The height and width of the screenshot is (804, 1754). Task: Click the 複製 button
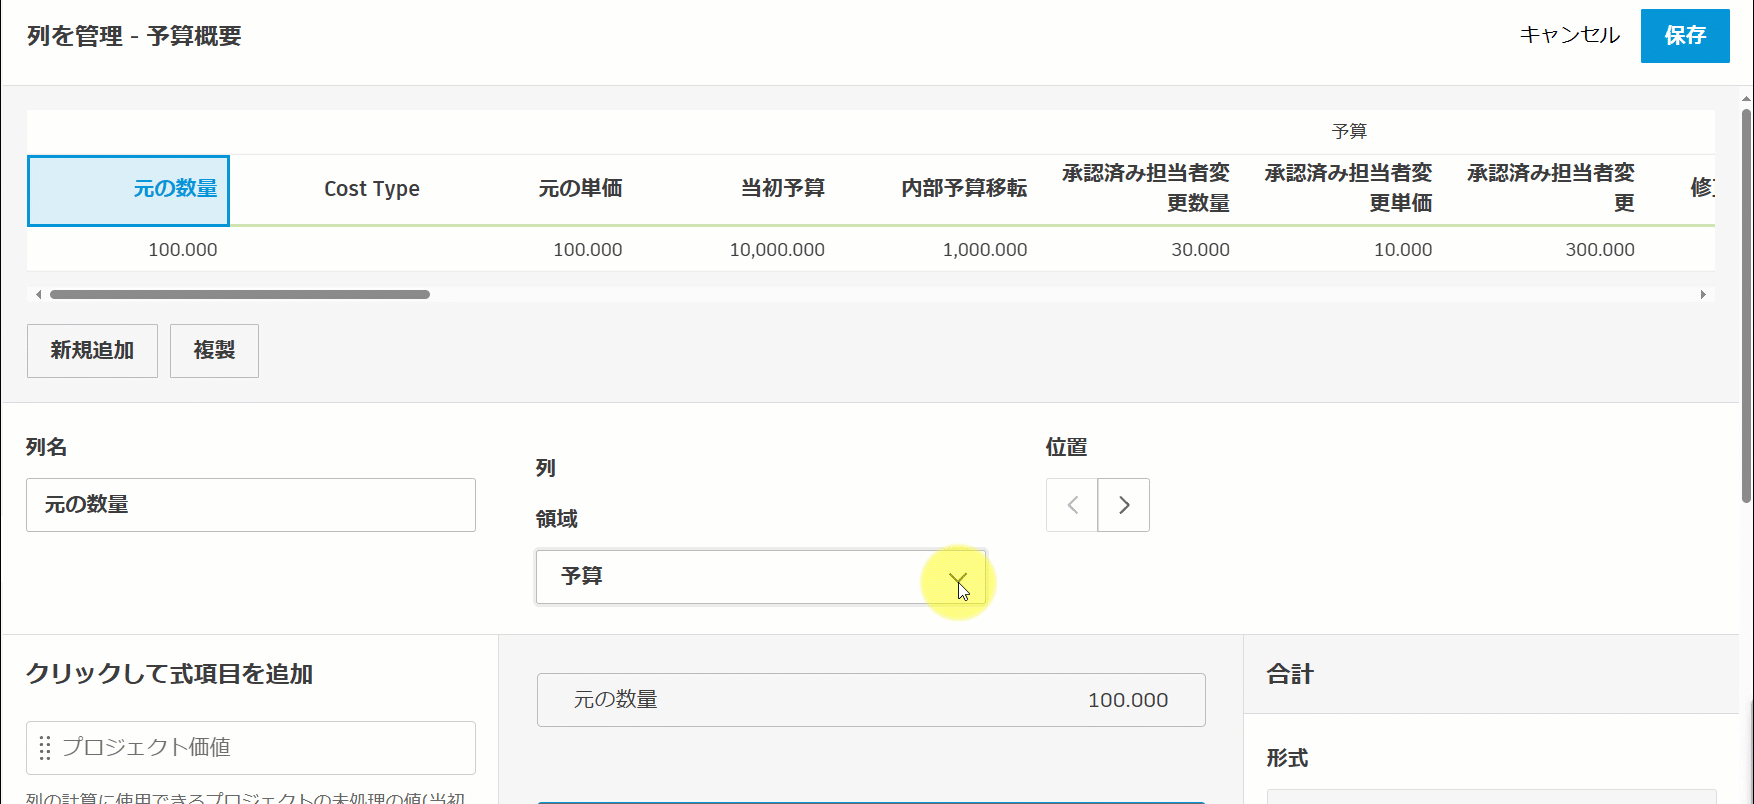(214, 351)
